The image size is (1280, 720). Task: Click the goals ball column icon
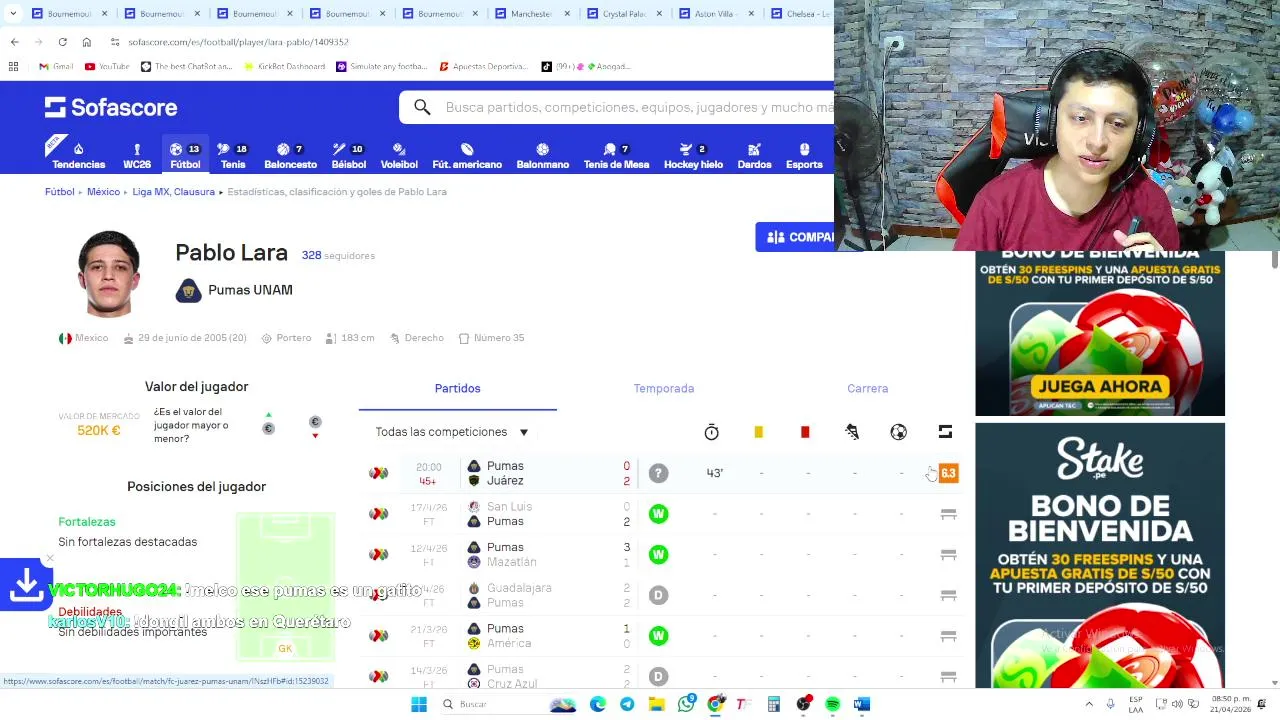tap(898, 432)
